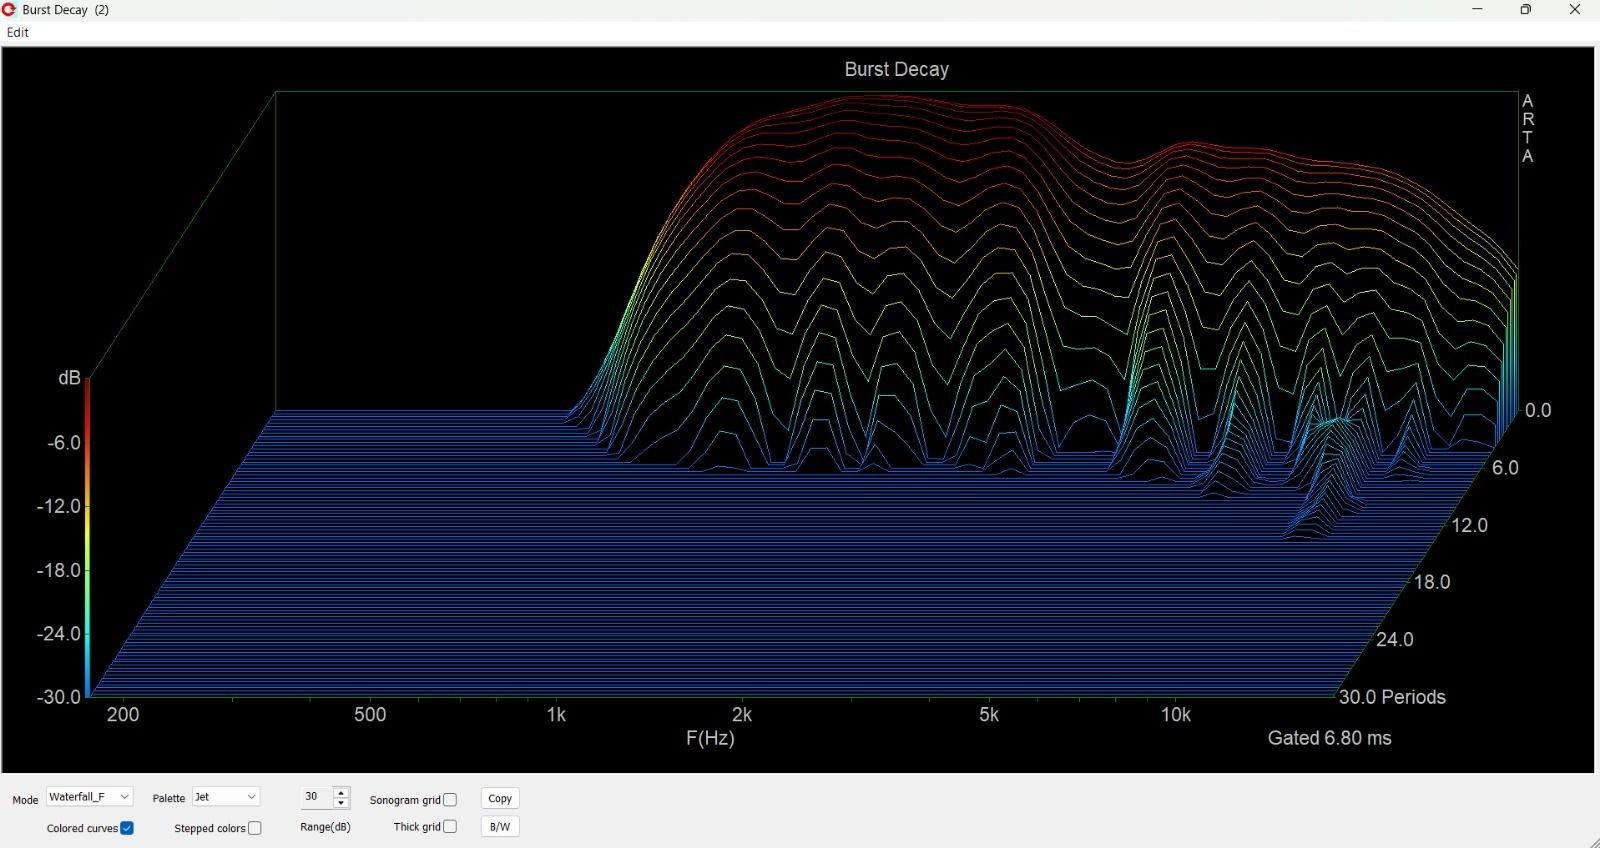The width and height of the screenshot is (1600, 848).
Task: Uncheck the Colored curves checkbox
Action: [x=127, y=828]
